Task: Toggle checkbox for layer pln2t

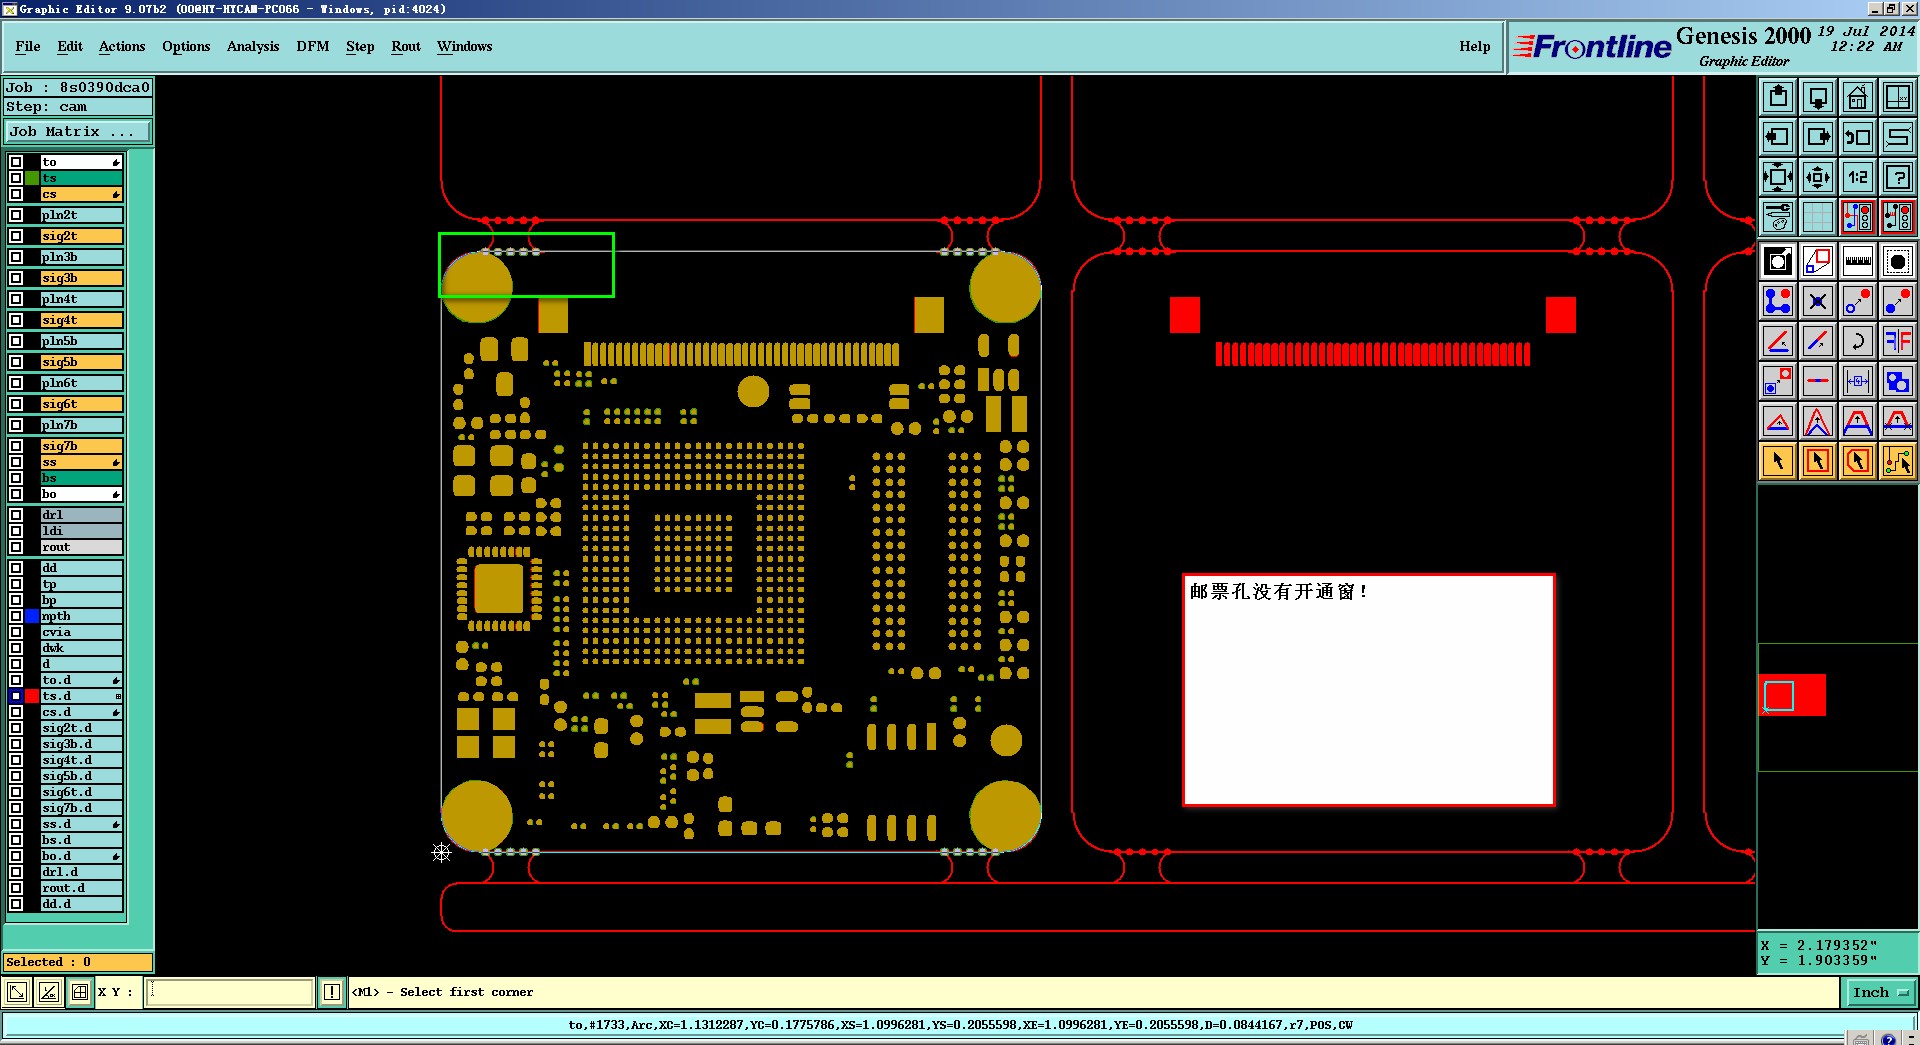Action: (x=16, y=215)
